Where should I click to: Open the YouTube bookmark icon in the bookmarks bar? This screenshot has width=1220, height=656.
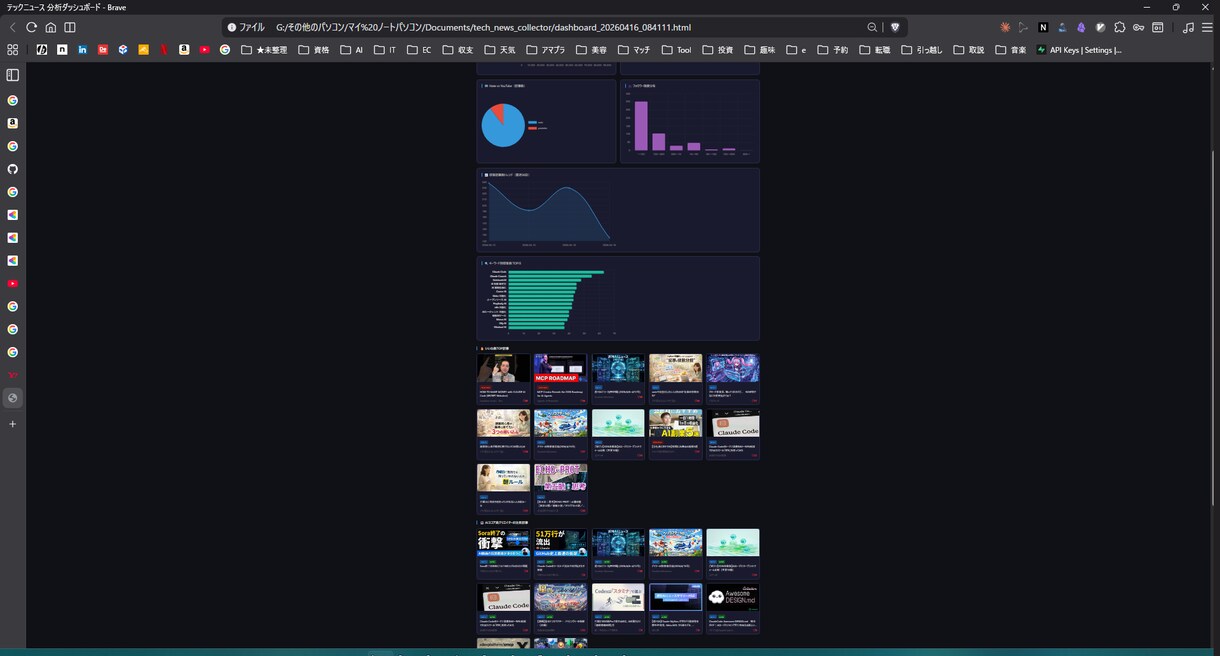tap(204, 49)
